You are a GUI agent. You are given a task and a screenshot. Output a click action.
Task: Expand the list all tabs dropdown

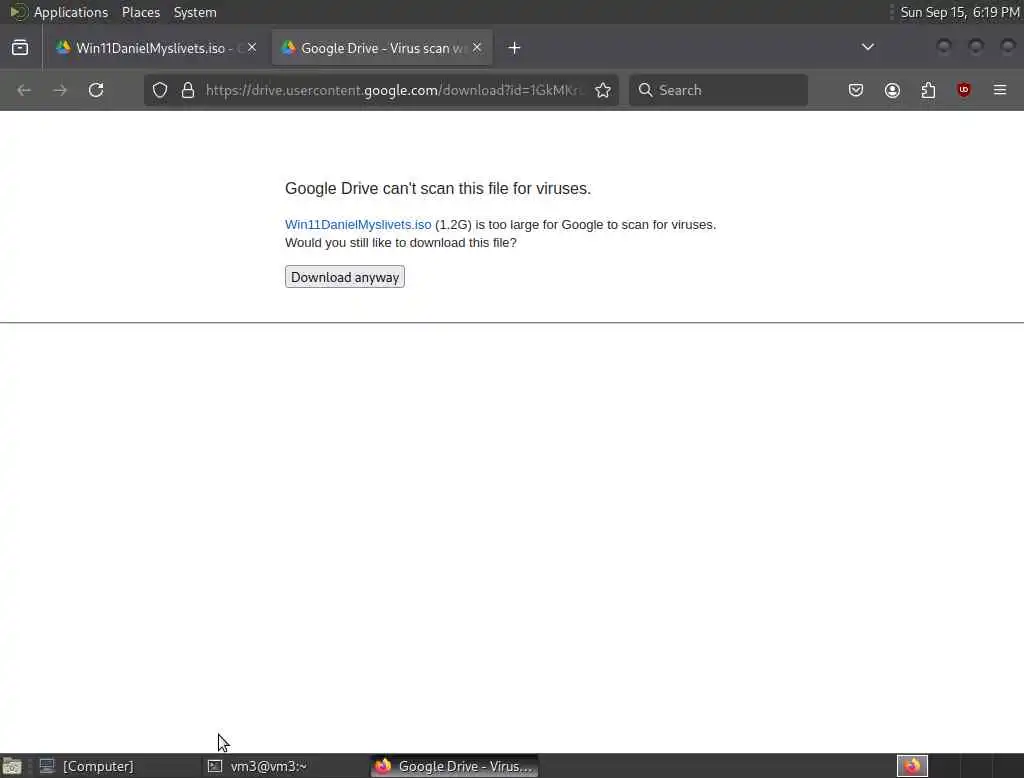[867, 47]
